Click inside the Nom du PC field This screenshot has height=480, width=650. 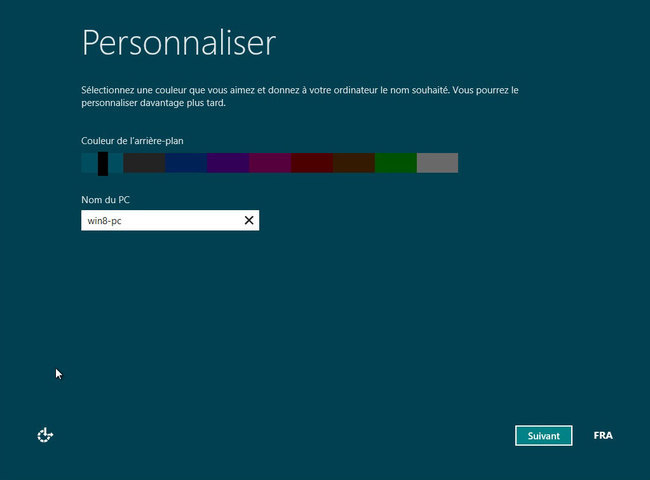(170, 220)
